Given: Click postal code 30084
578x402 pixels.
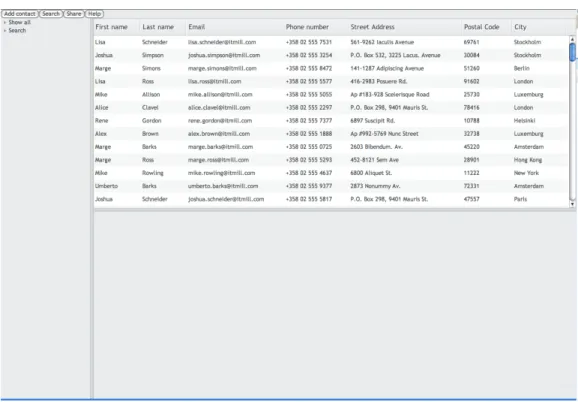Looking at the screenshot, I should 471,55.
